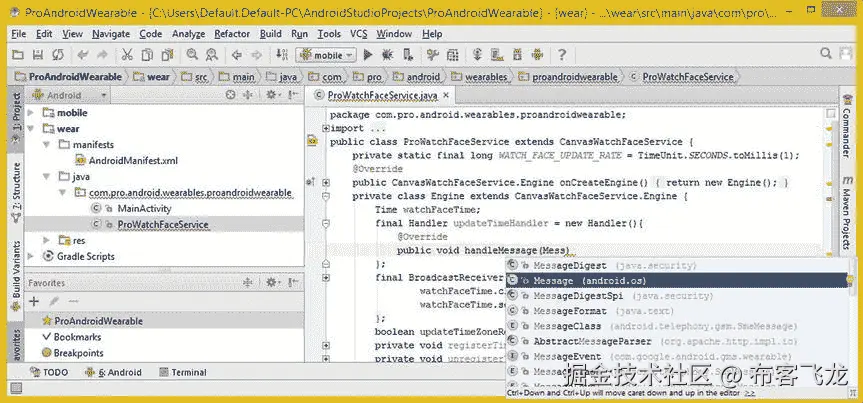This screenshot has height=403, width=863.
Task: Click the Search Everywhere magnifier
Action: [826, 53]
